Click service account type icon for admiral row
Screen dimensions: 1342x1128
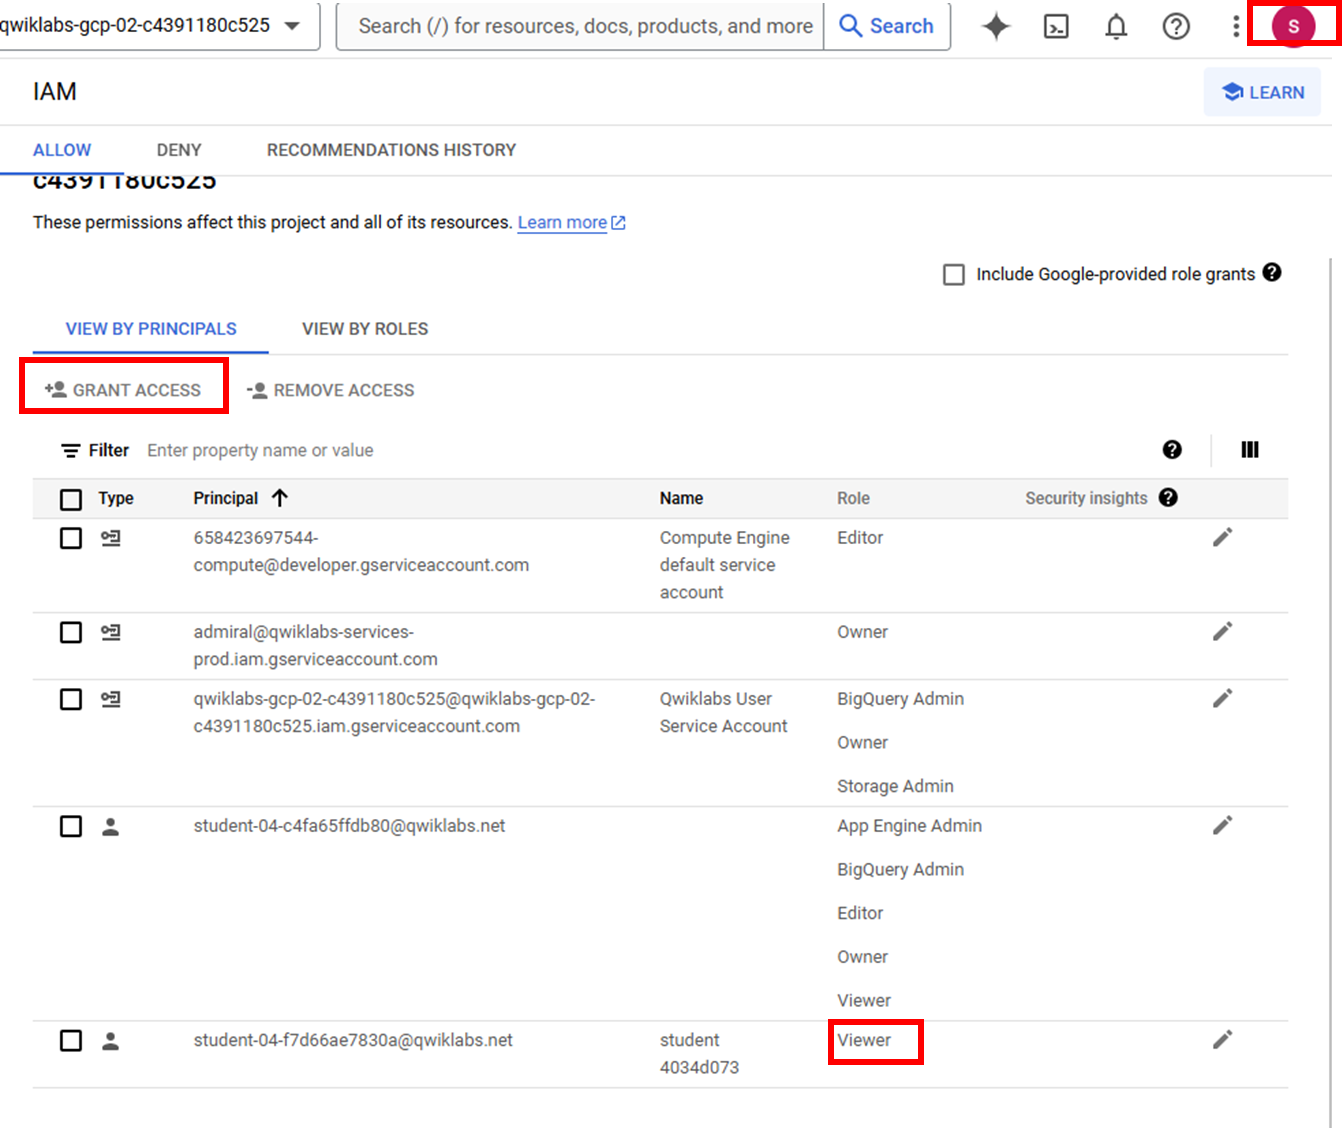(111, 632)
